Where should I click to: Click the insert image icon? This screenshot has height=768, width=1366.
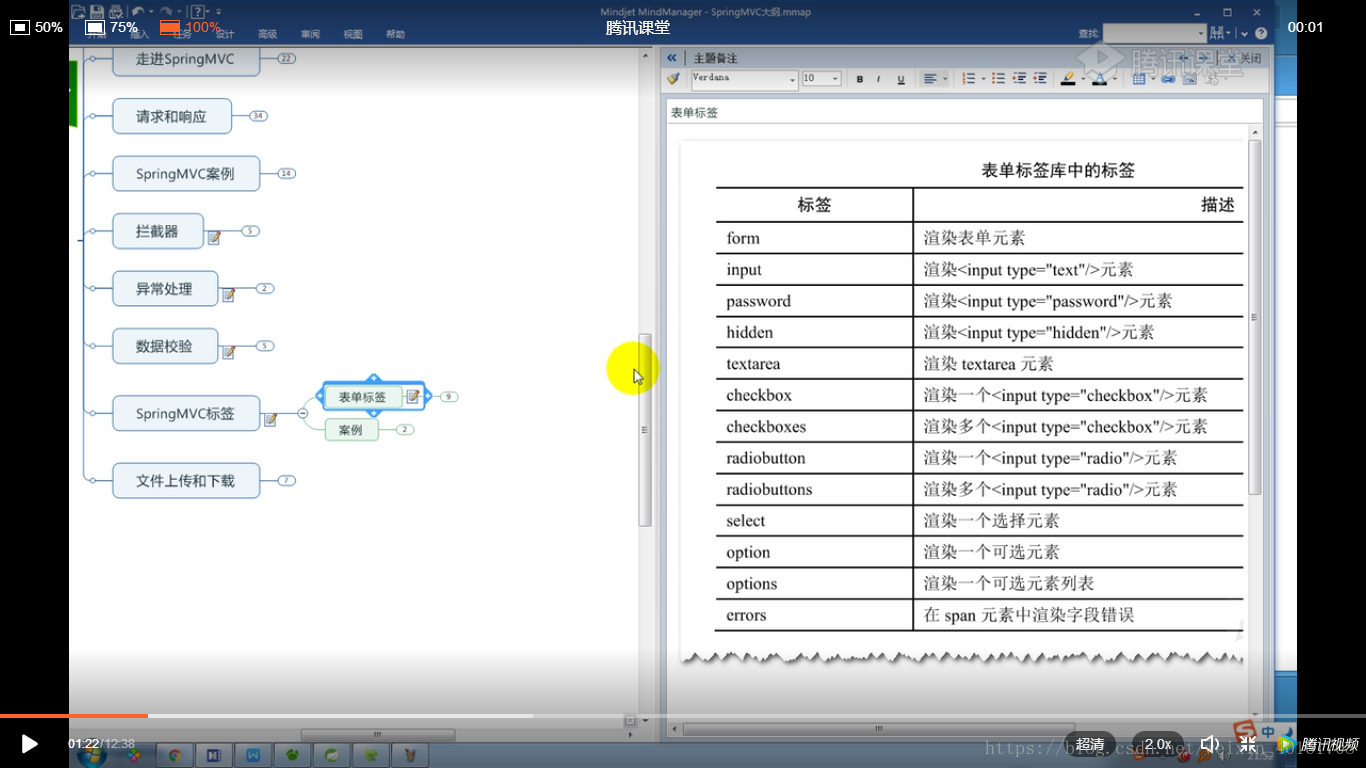tap(1189, 79)
